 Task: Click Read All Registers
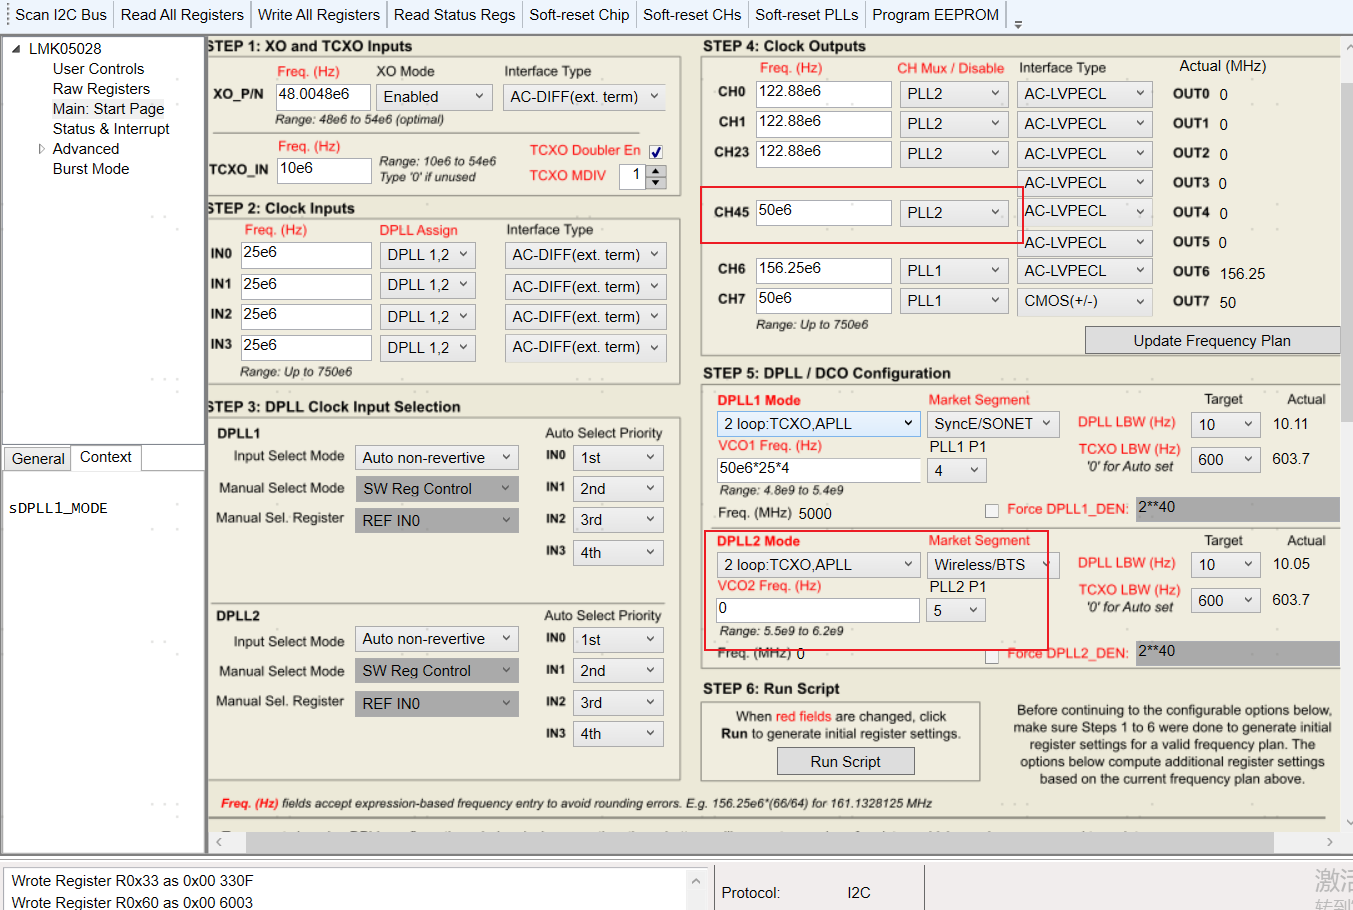[x=182, y=15]
